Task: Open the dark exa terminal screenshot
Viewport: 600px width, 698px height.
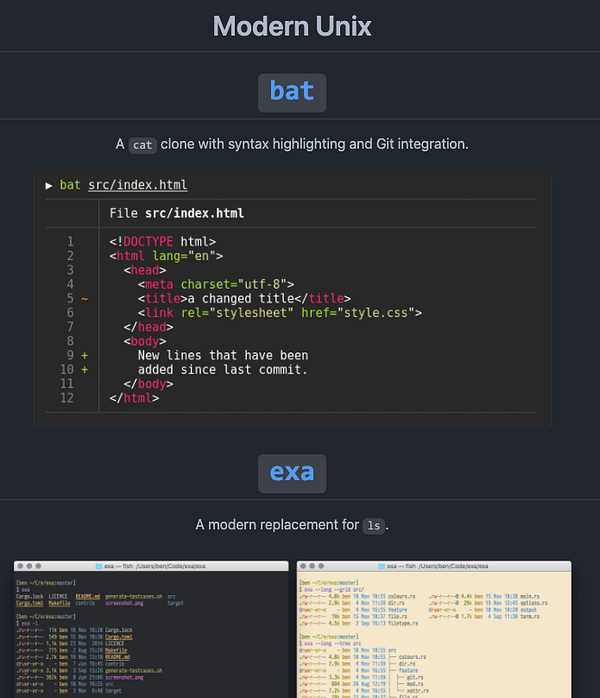Action: tap(151, 629)
